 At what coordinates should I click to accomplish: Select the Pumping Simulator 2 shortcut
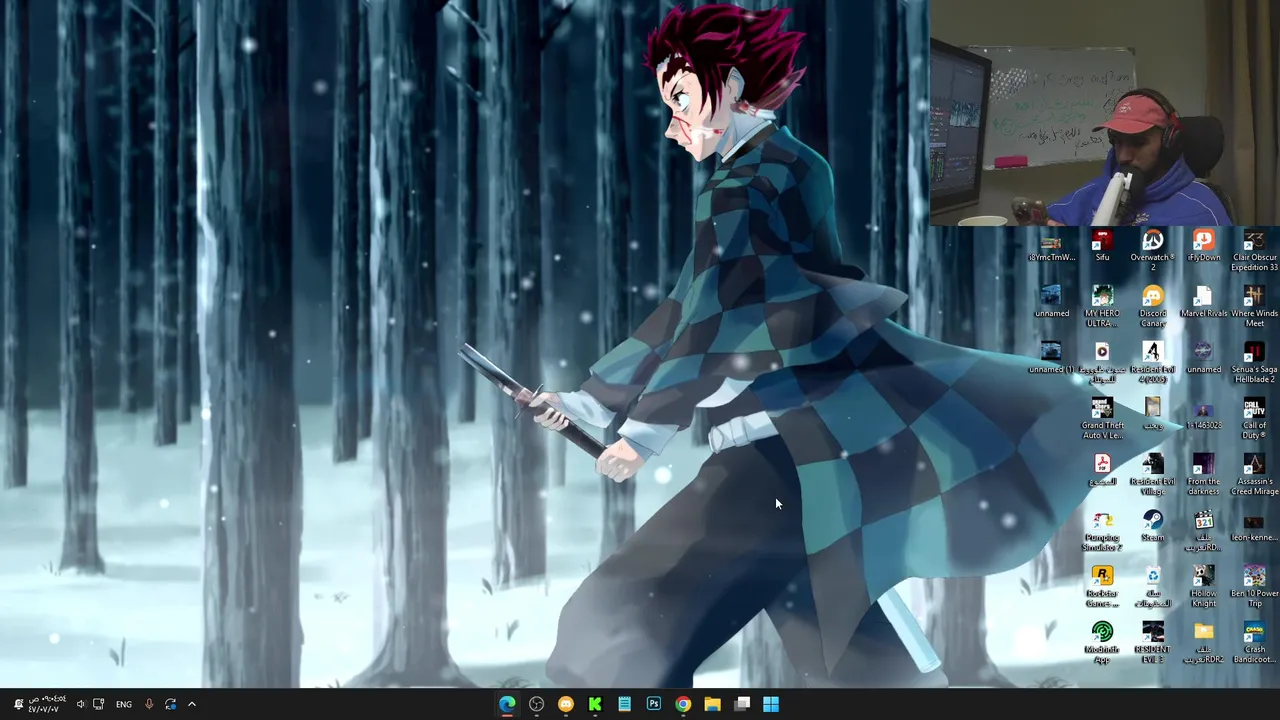[x=1102, y=530]
